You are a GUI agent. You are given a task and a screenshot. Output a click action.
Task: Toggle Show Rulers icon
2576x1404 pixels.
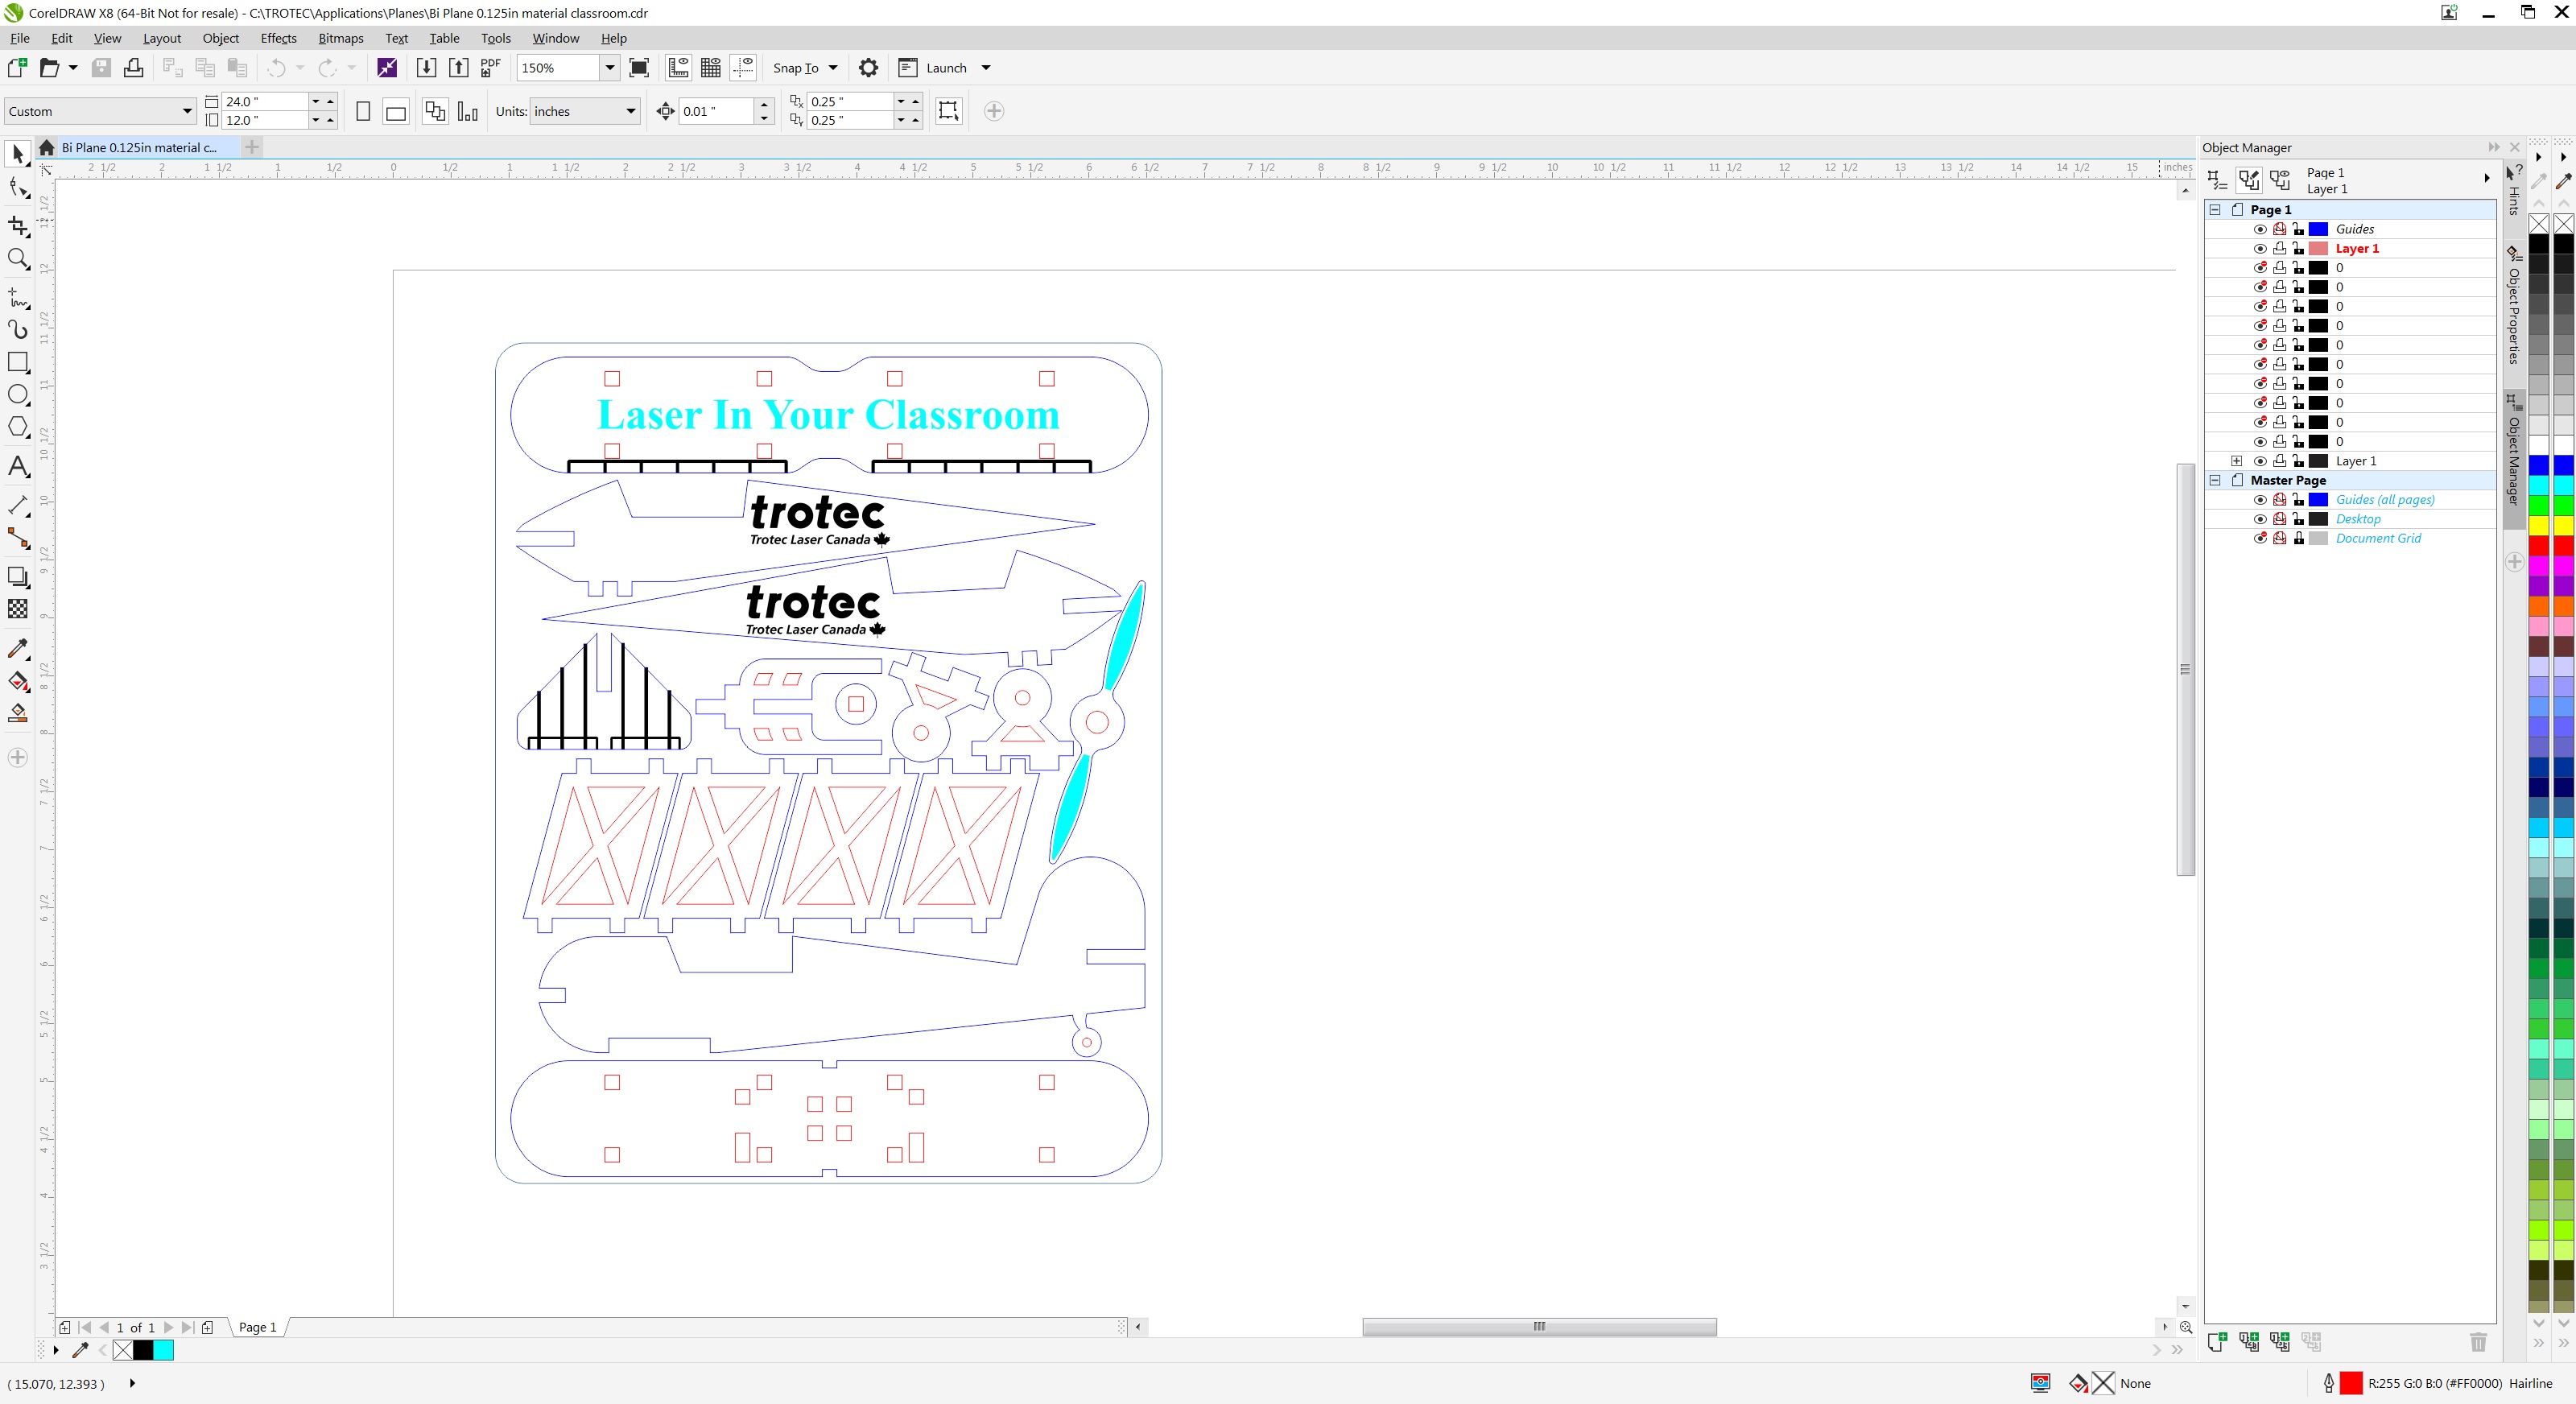(679, 68)
